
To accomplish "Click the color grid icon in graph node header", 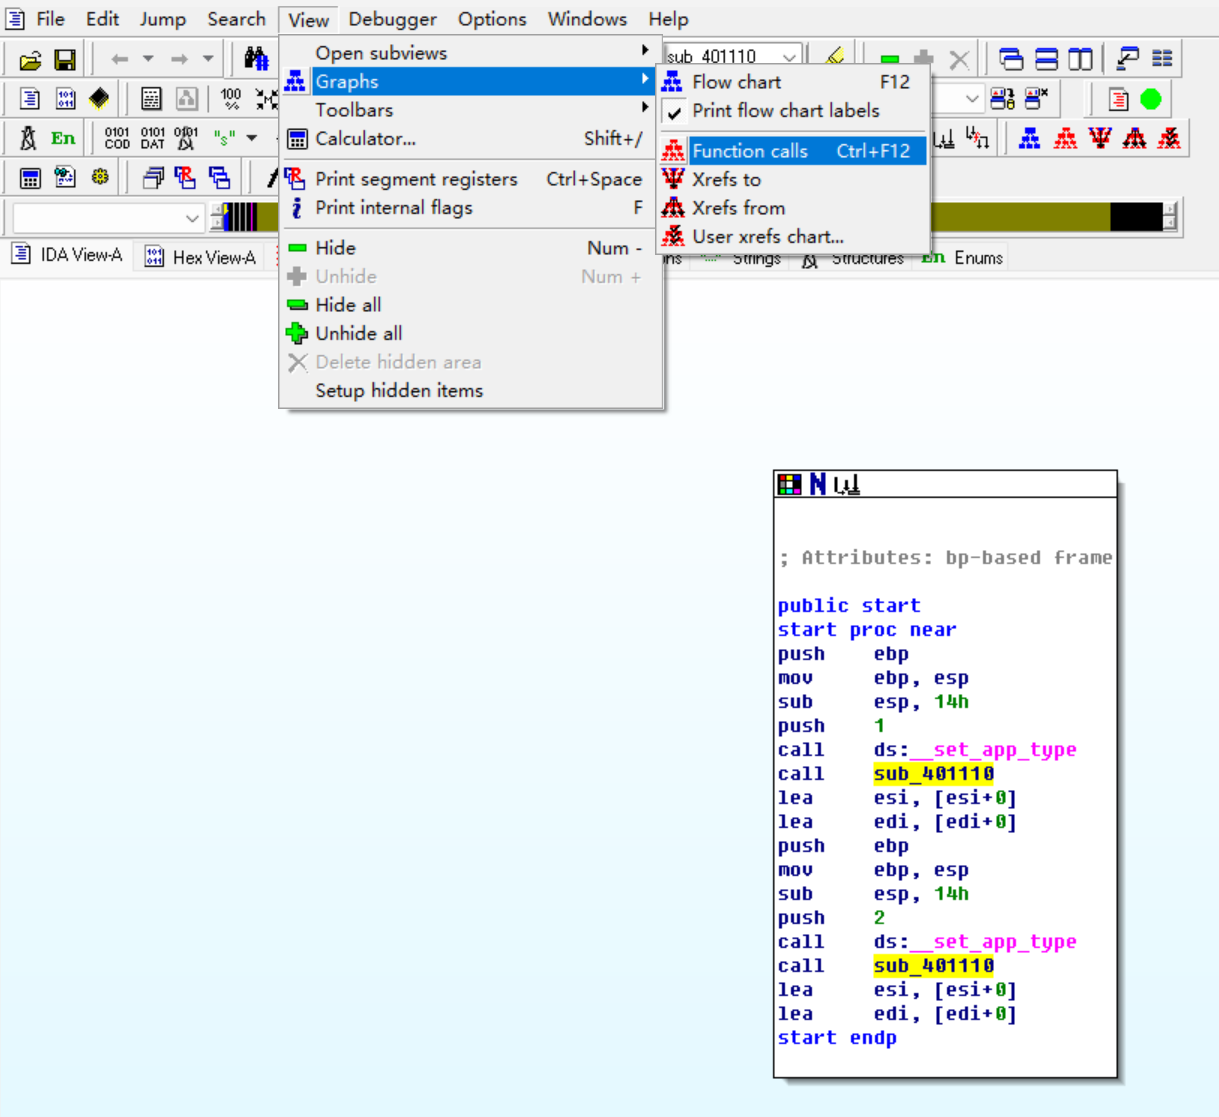I will click(x=789, y=485).
